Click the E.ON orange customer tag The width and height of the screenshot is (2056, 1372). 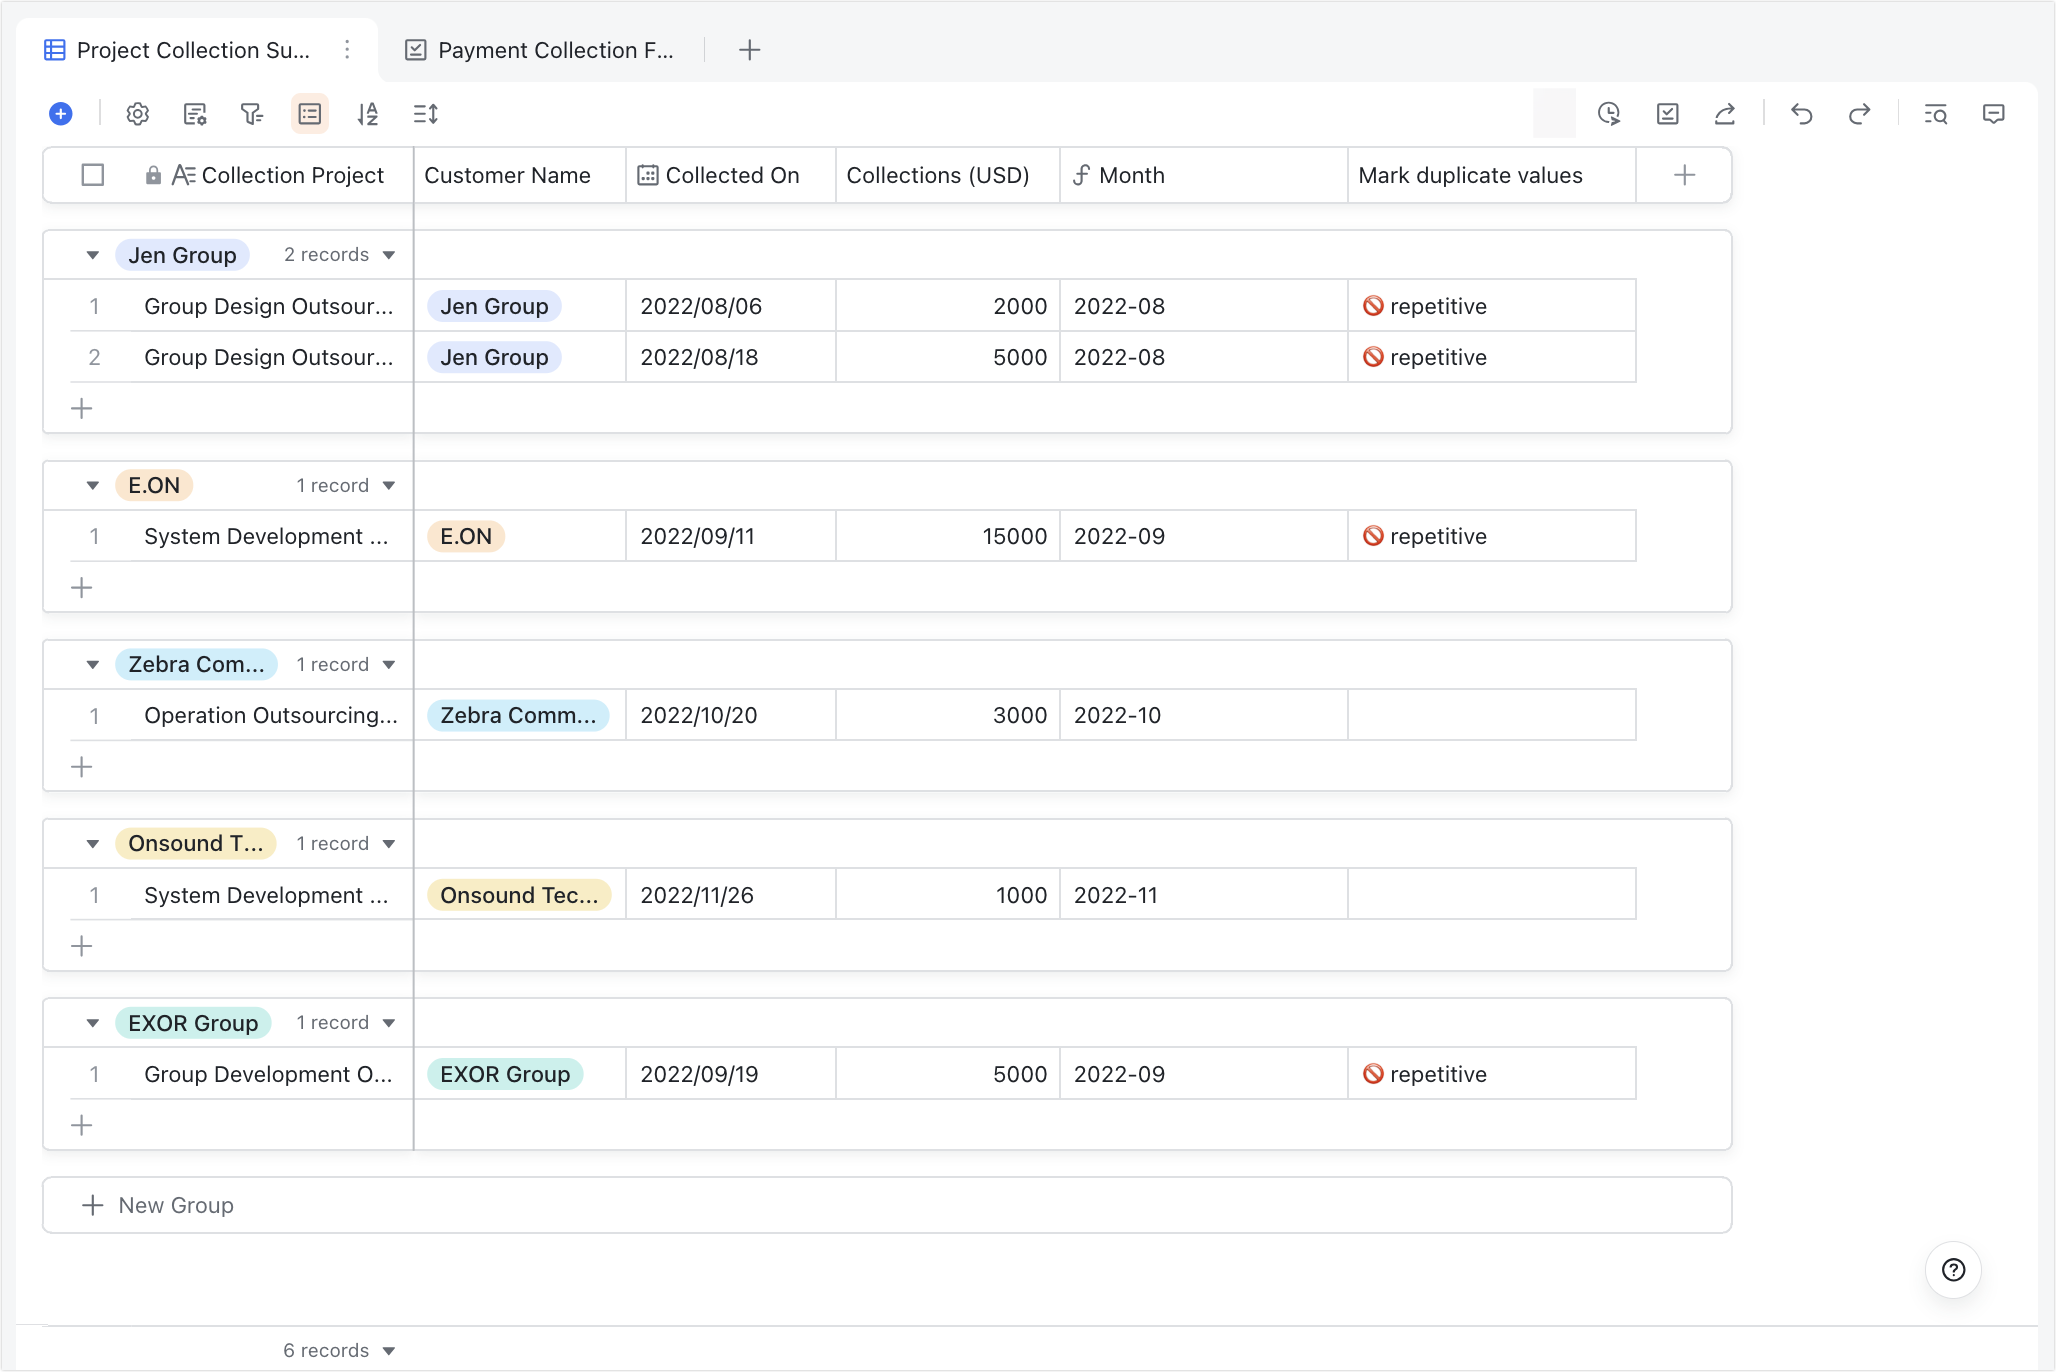click(466, 537)
